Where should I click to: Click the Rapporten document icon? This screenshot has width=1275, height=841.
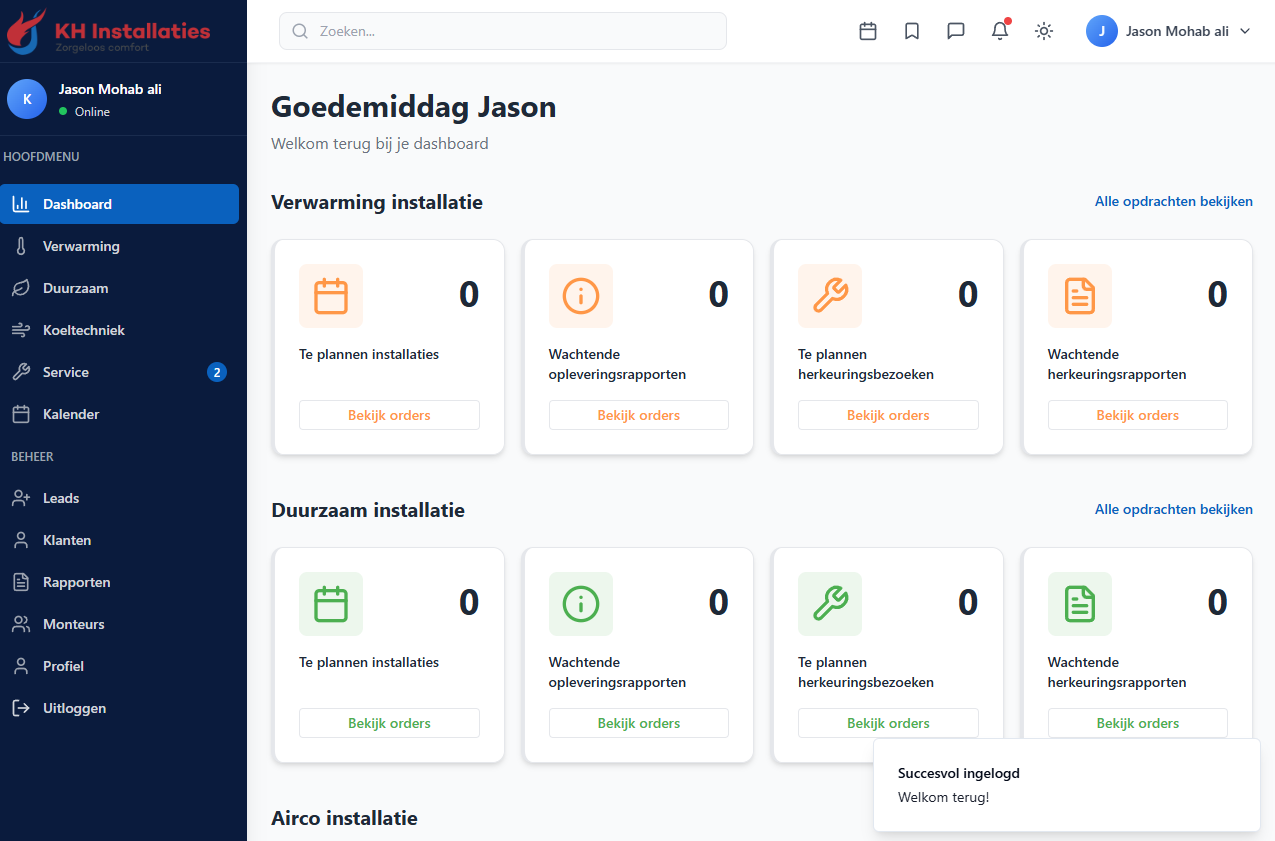(22, 581)
